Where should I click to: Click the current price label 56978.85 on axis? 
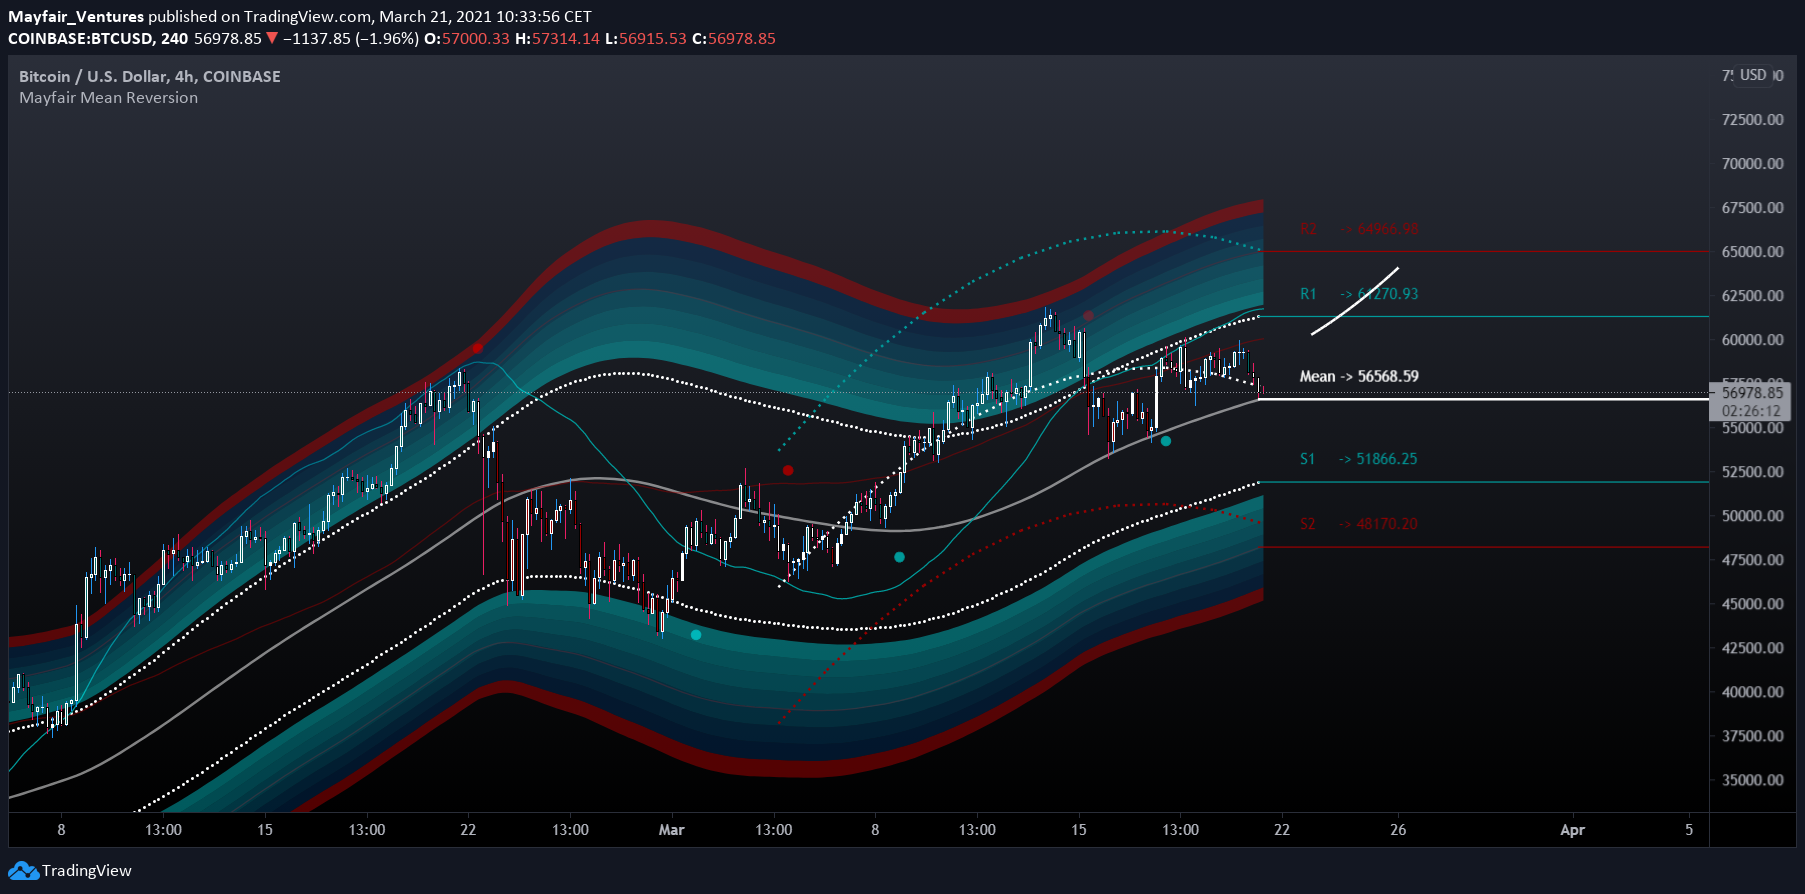click(1752, 393)
